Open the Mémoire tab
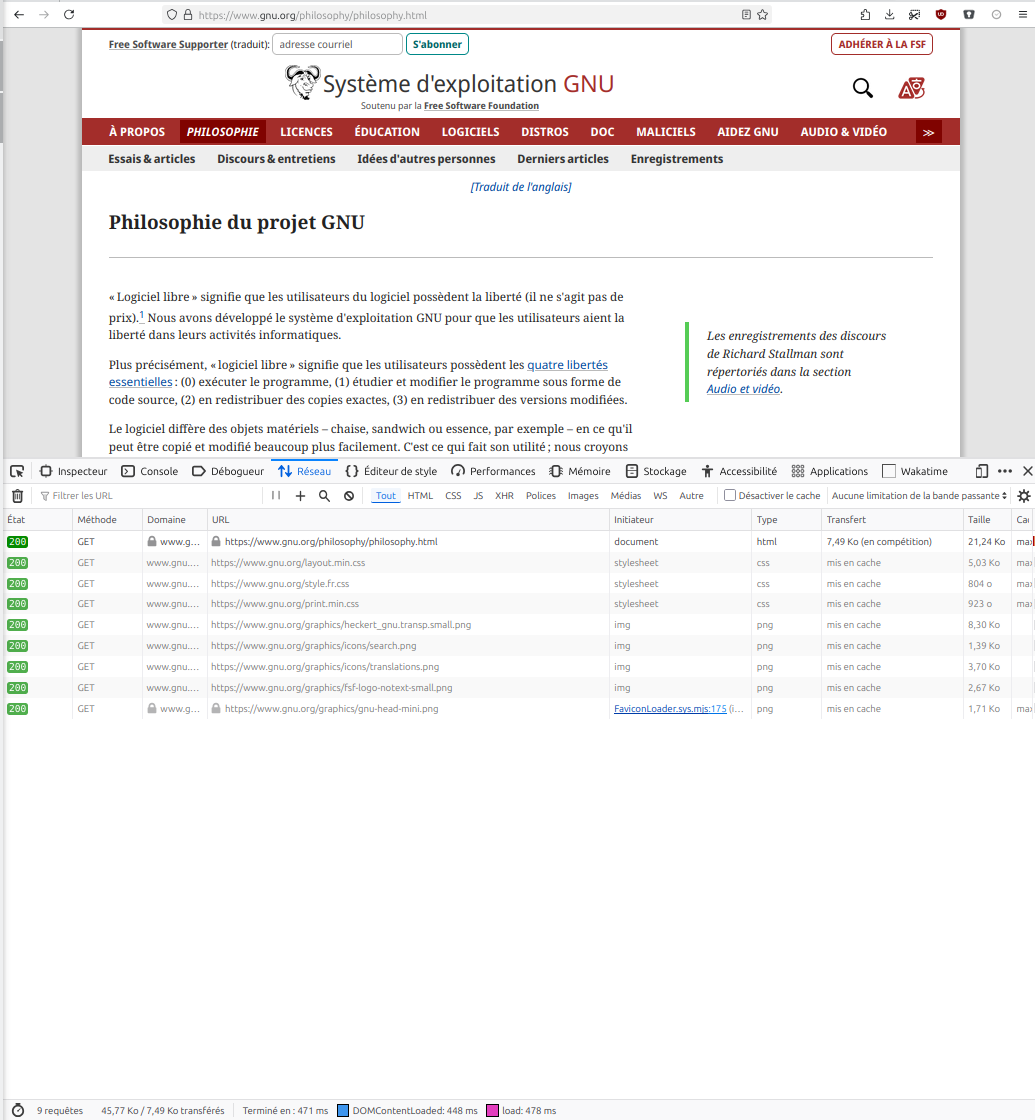The image size is (1035, 1120). pyautogui.click(x=579, y=471)
